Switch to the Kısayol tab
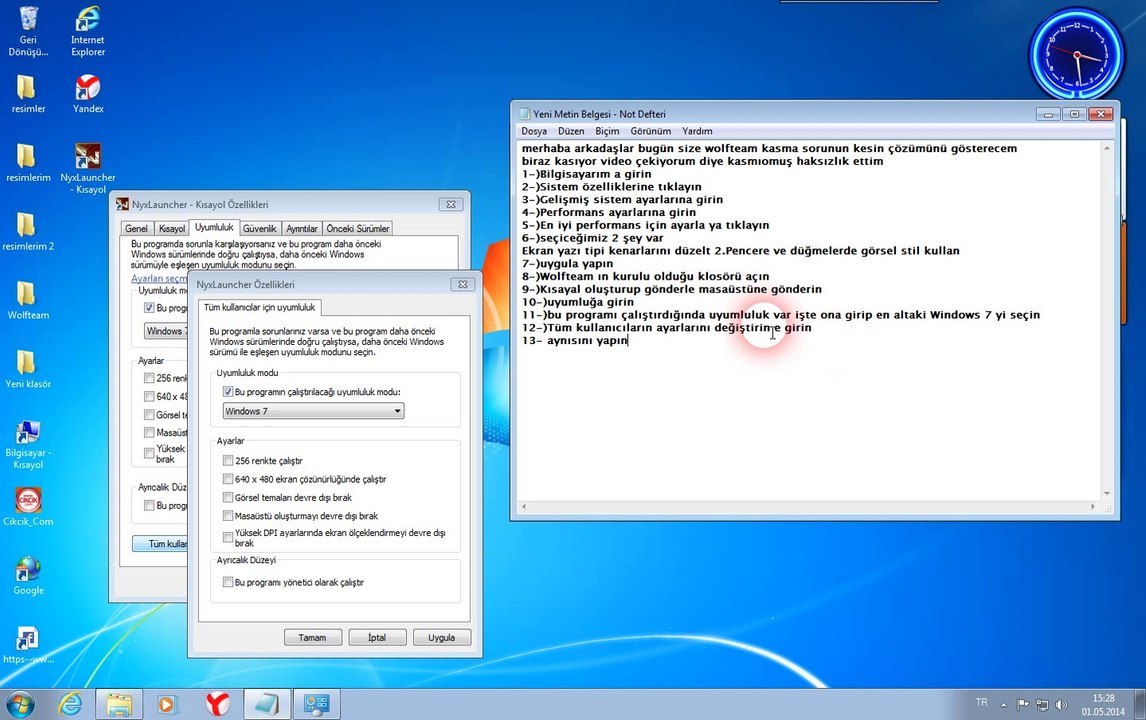Screen dimensions: 1146x720 tap(172, 229)
